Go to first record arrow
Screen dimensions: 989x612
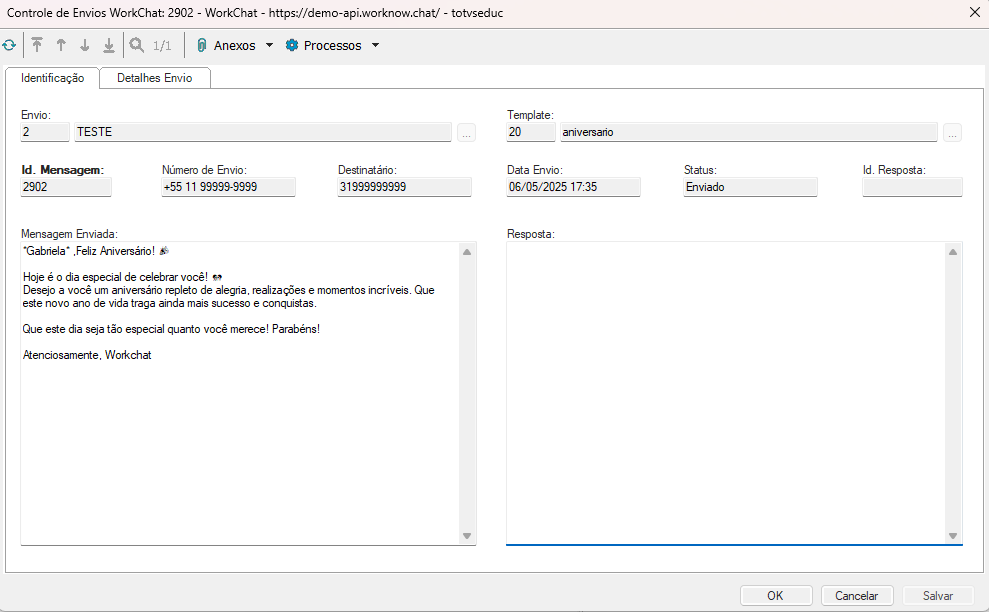(x=37, y=45)
